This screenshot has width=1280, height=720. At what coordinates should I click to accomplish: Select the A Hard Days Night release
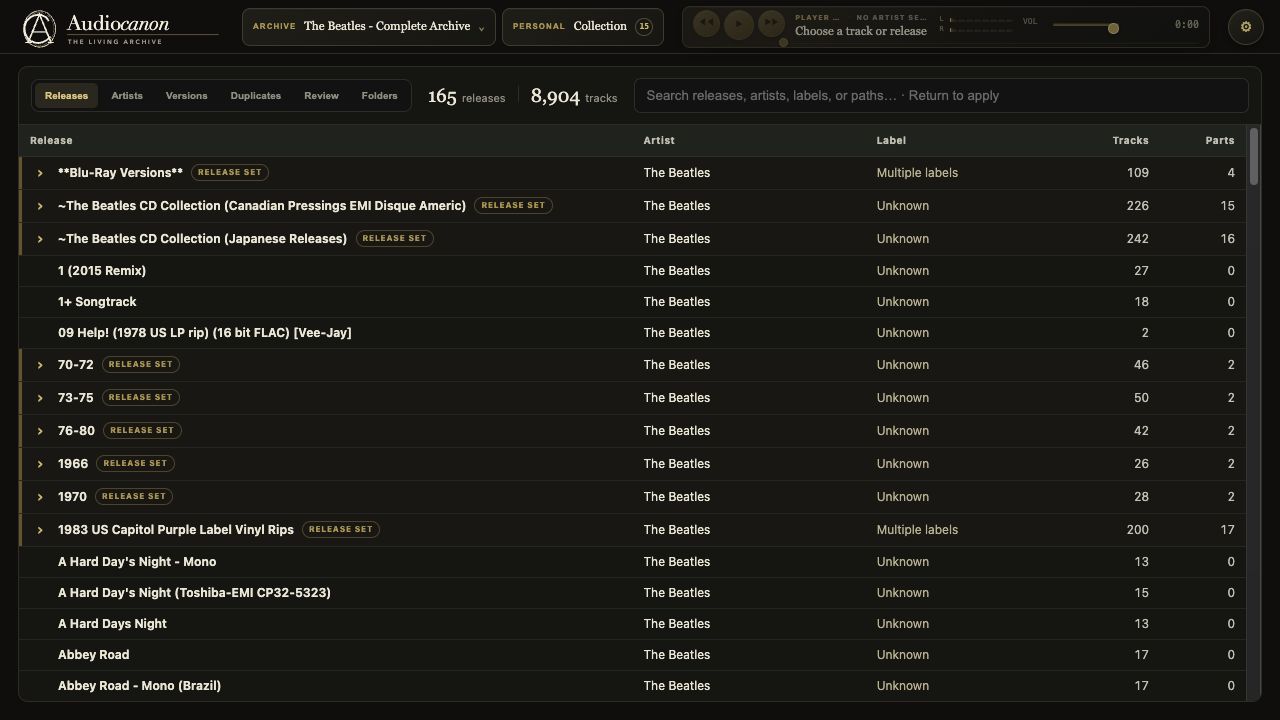[632, 624]
